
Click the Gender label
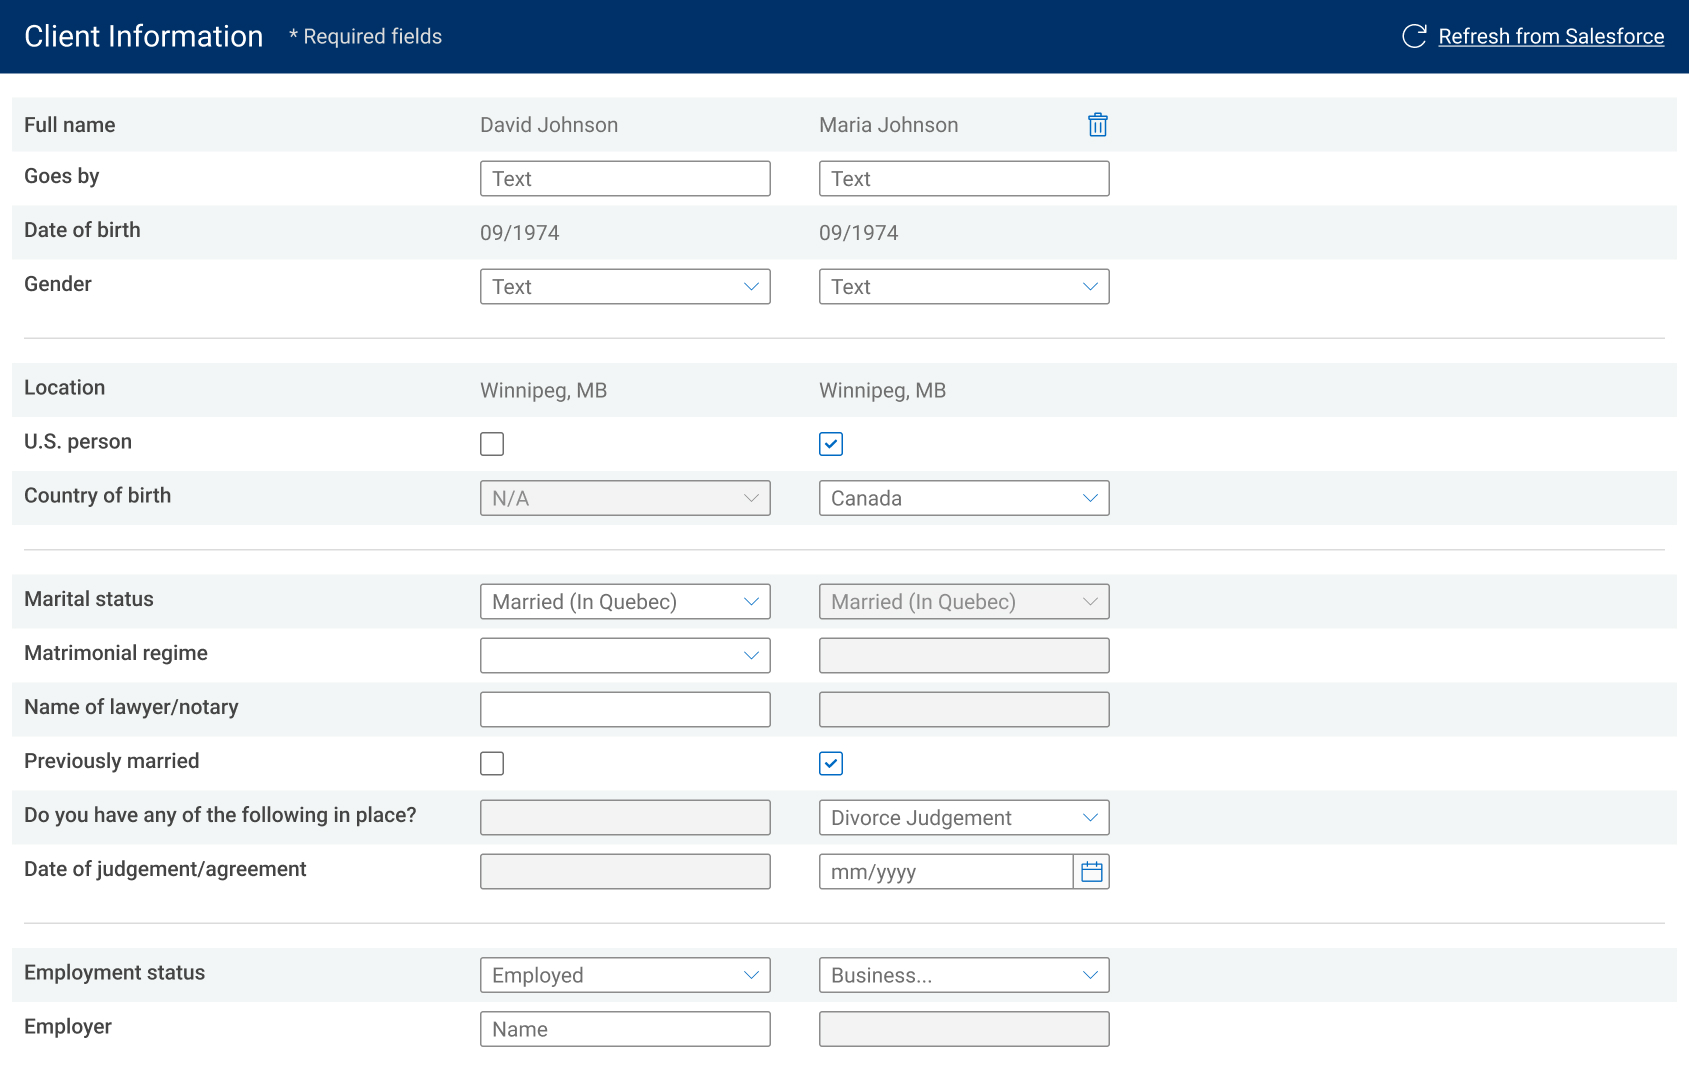pyautogui.click(x=58, y=284)
